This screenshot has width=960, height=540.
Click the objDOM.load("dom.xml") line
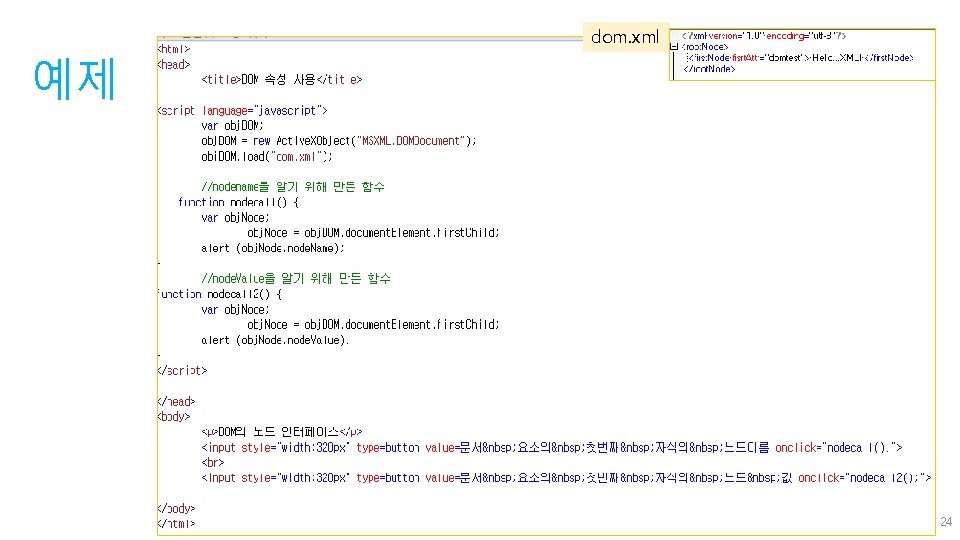click(266, 156)
